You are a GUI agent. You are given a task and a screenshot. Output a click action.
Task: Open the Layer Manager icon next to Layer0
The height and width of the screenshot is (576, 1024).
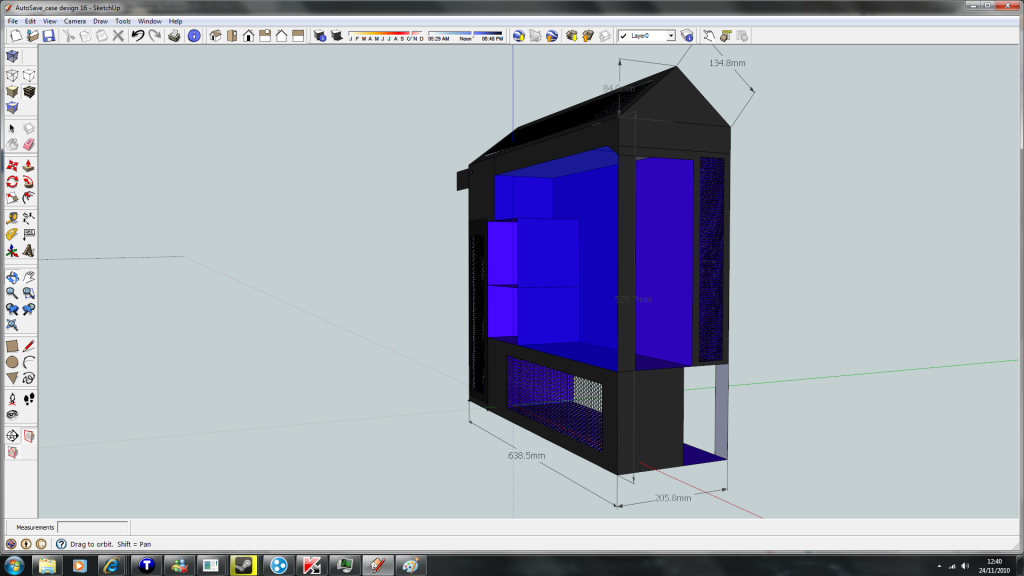coord(686,36)
